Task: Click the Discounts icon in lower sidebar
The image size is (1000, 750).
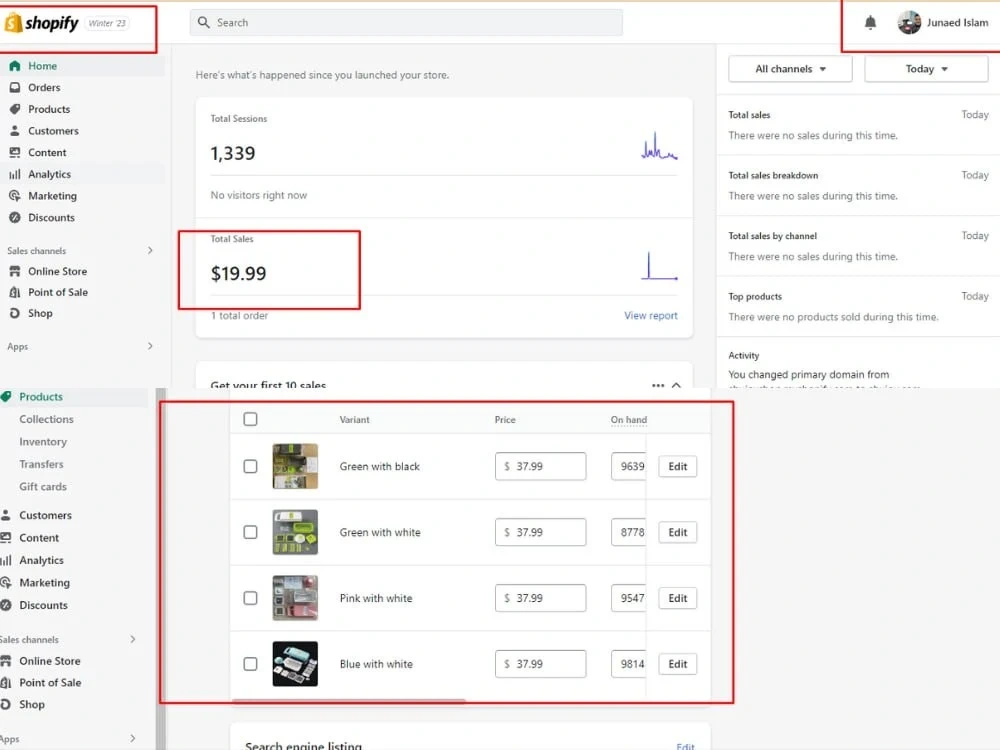Action: [x=6, y=605]
